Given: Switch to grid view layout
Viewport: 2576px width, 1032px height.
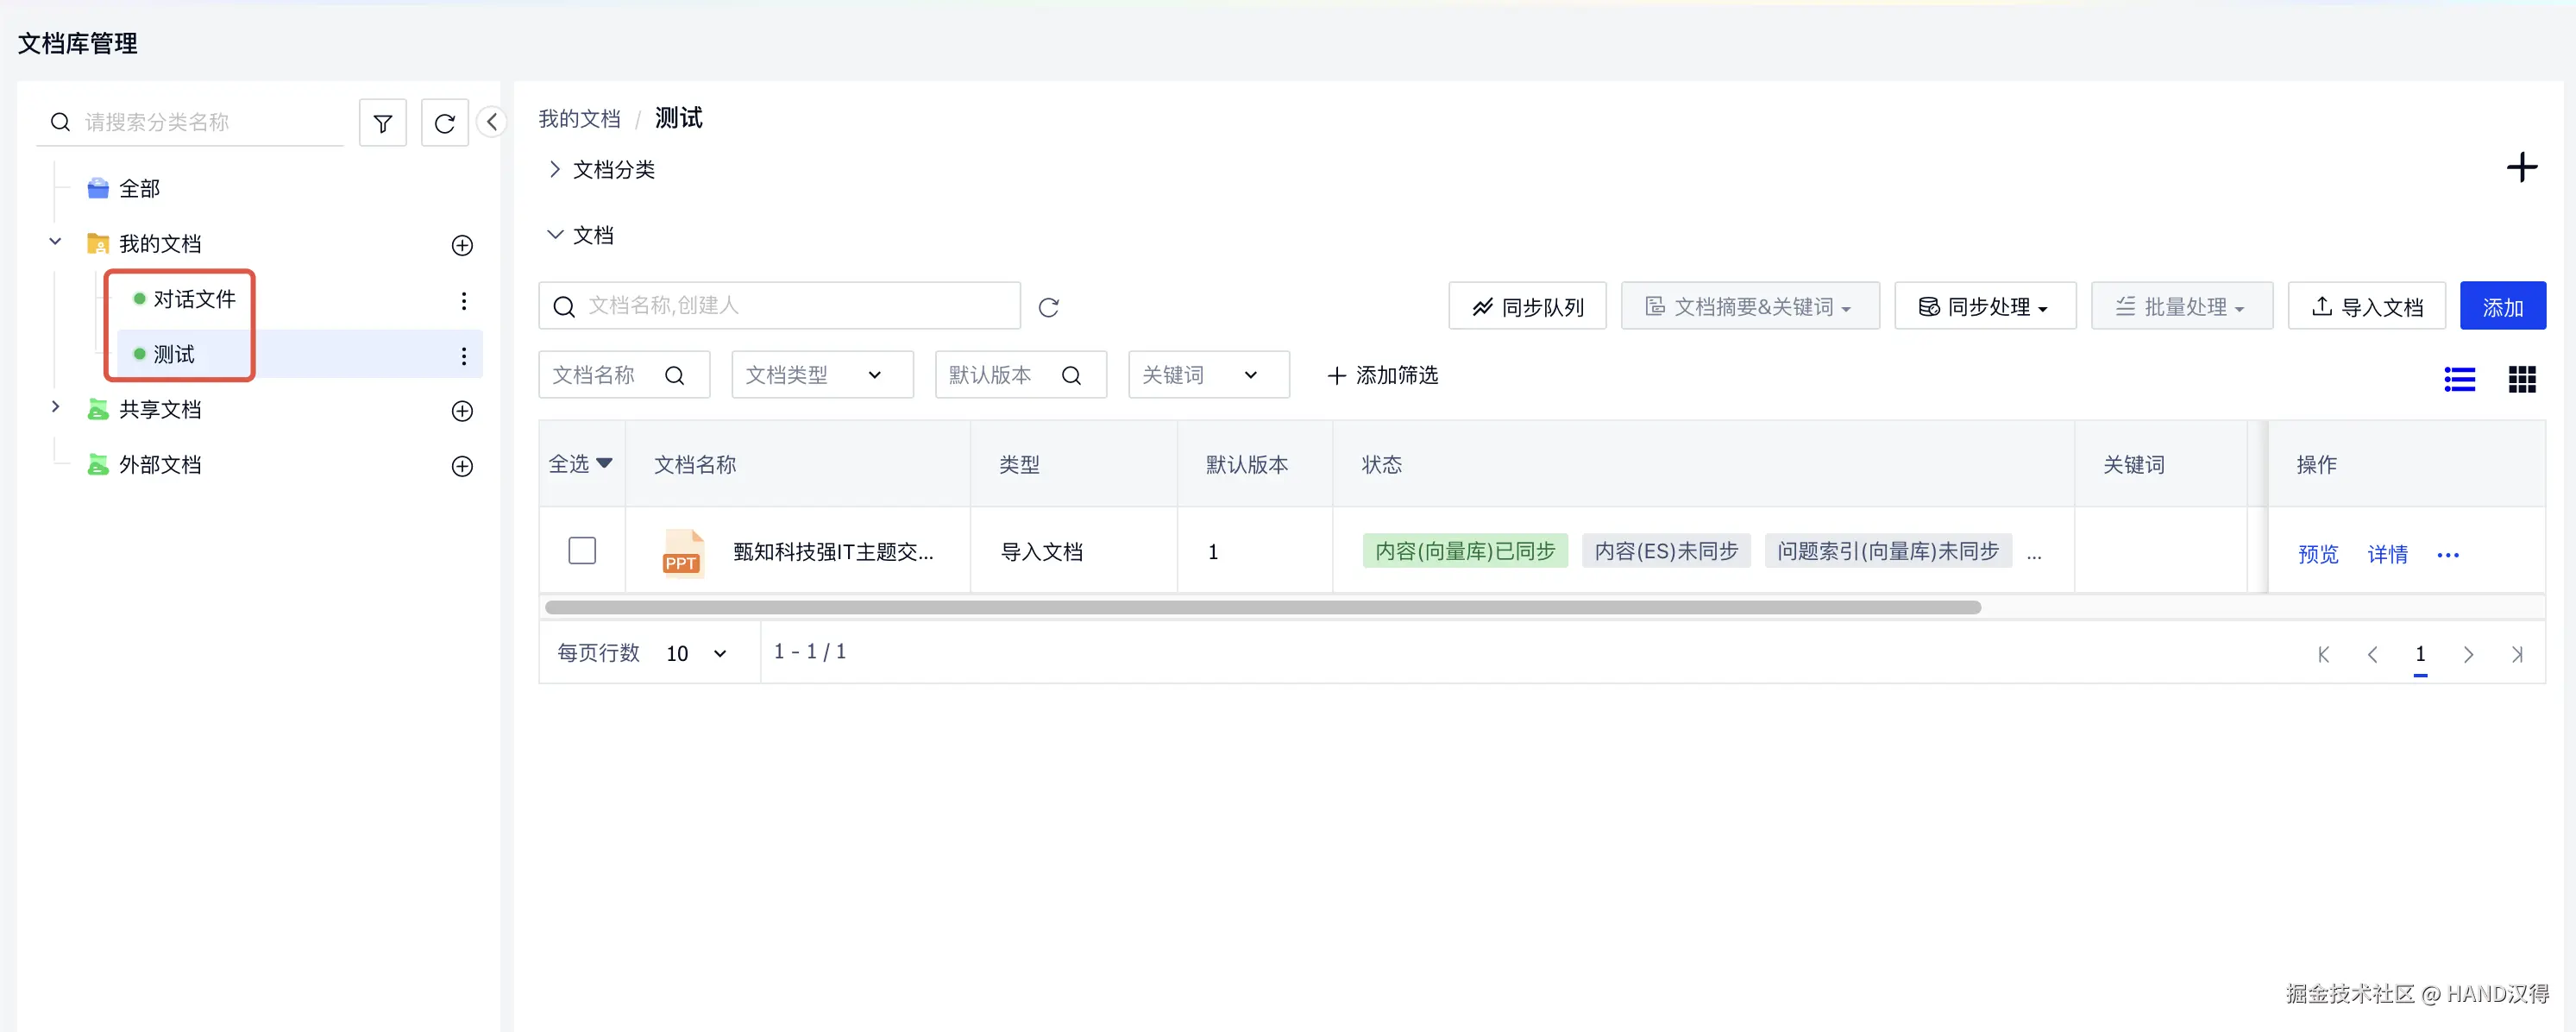Looking at the screenshot, I should coord(2521,379).
